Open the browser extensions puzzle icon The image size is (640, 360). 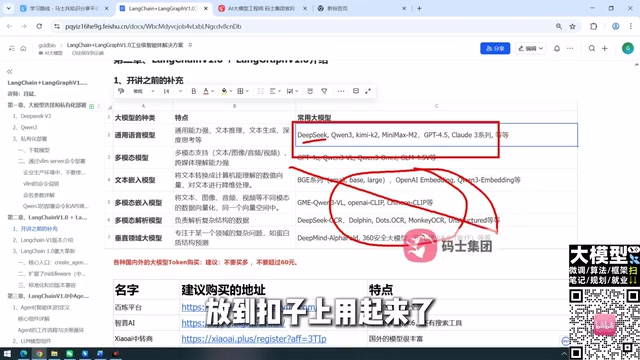click(593, 26)
